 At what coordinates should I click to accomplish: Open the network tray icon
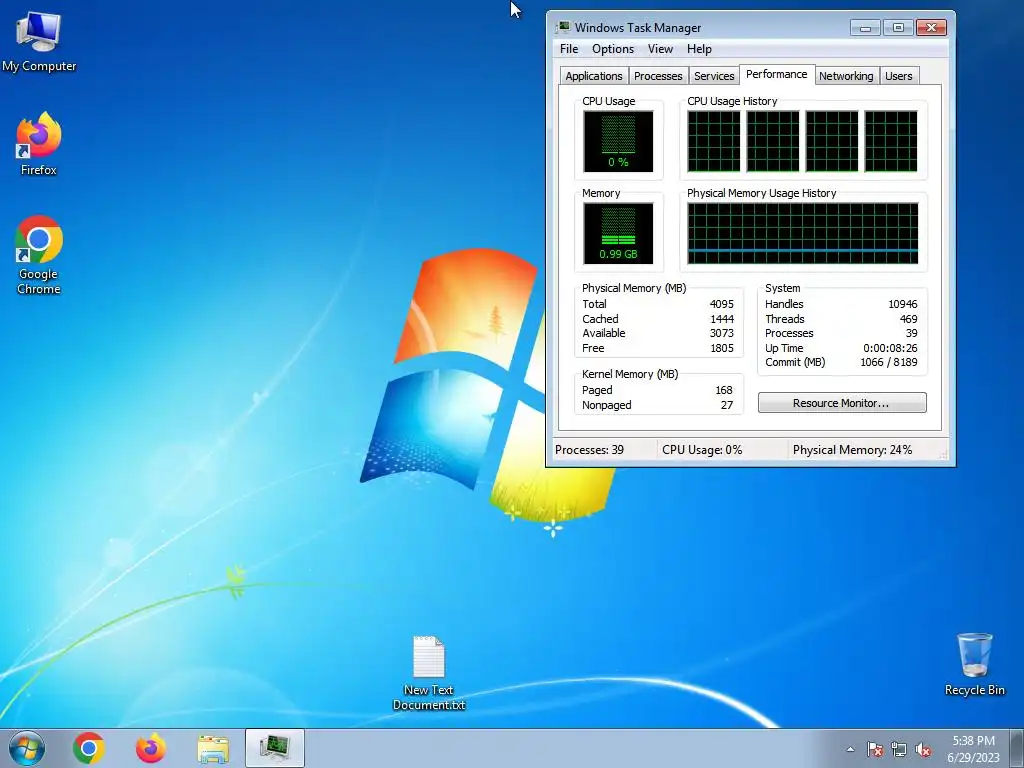(x=899, y=750)
